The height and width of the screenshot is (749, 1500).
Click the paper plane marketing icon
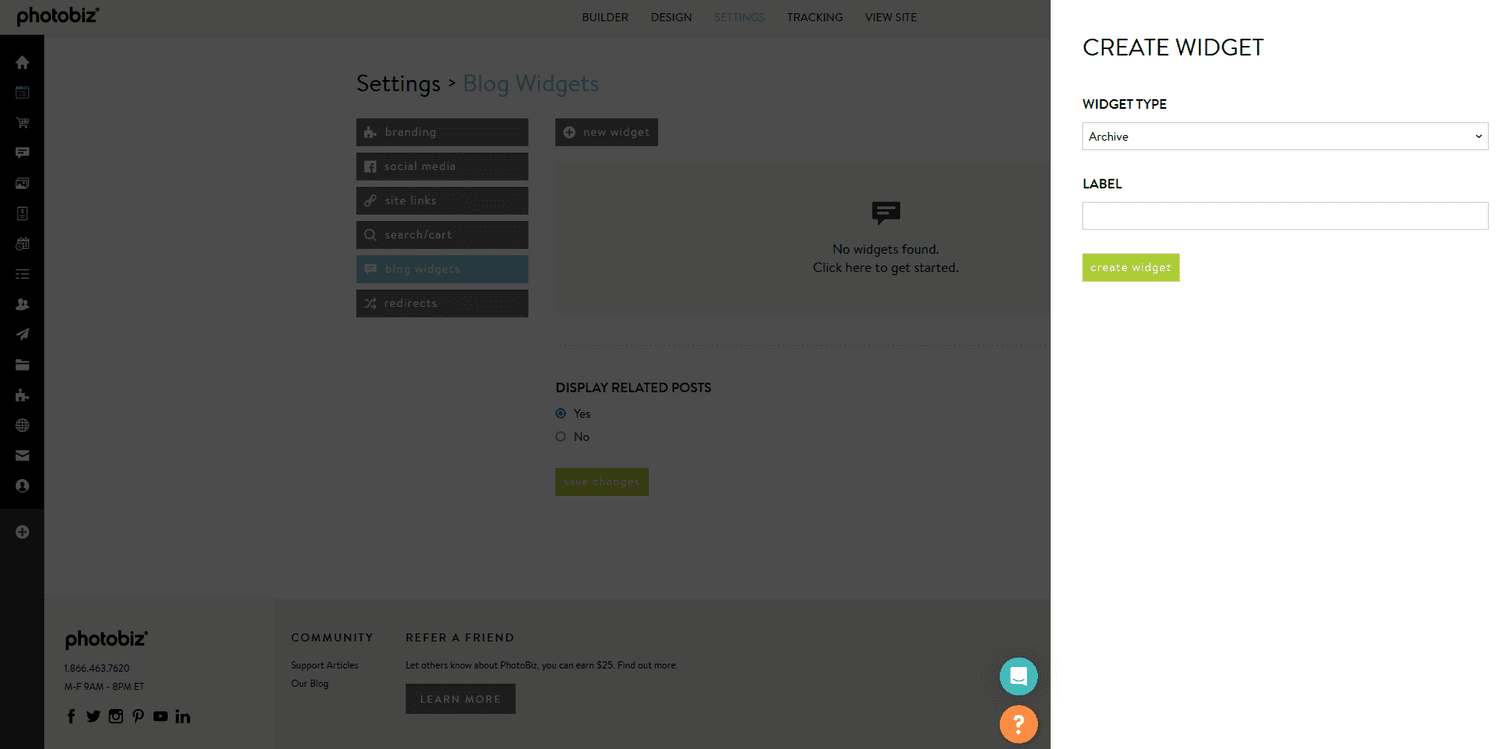click(22, 334)
